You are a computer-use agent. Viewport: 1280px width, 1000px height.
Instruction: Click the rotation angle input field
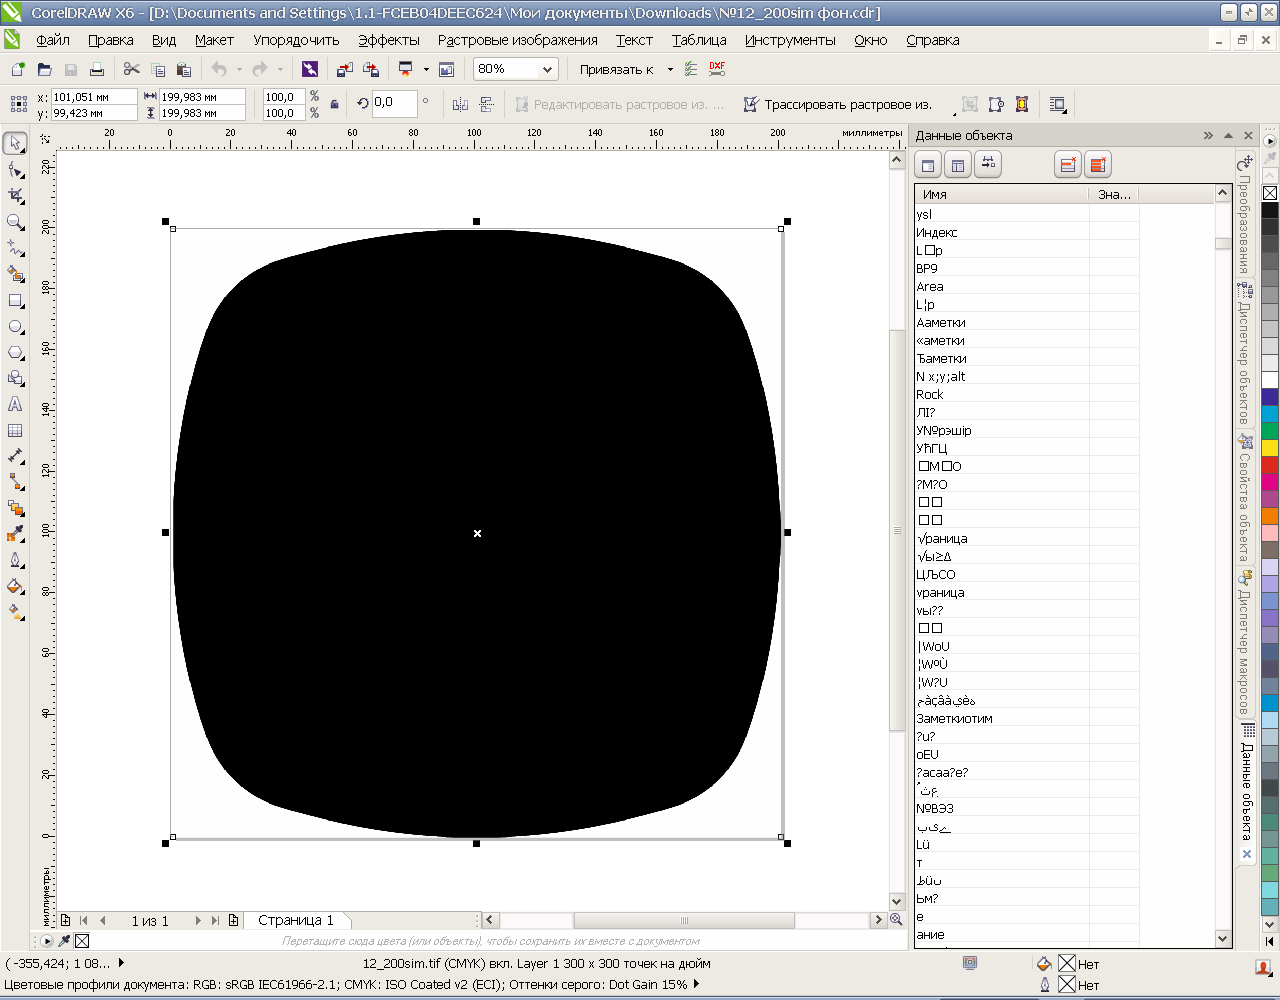pyautogui.click(x=394, y=103)
